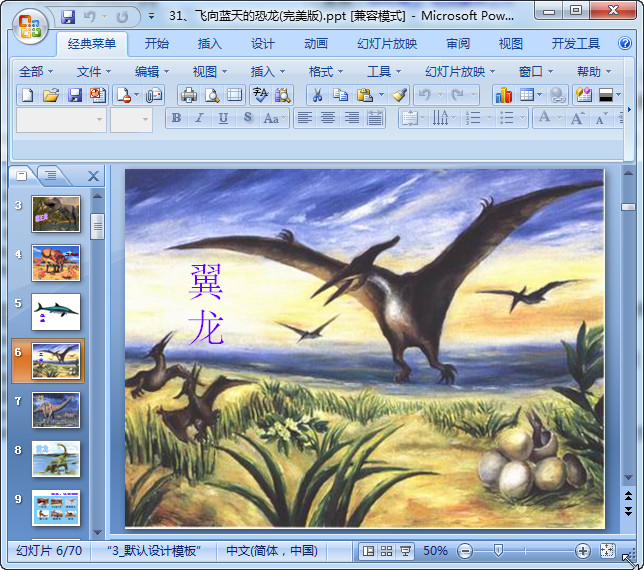Expand the 全部 menu dropdown
Screen dimensions: 644x570
click(x=36, y=72)
